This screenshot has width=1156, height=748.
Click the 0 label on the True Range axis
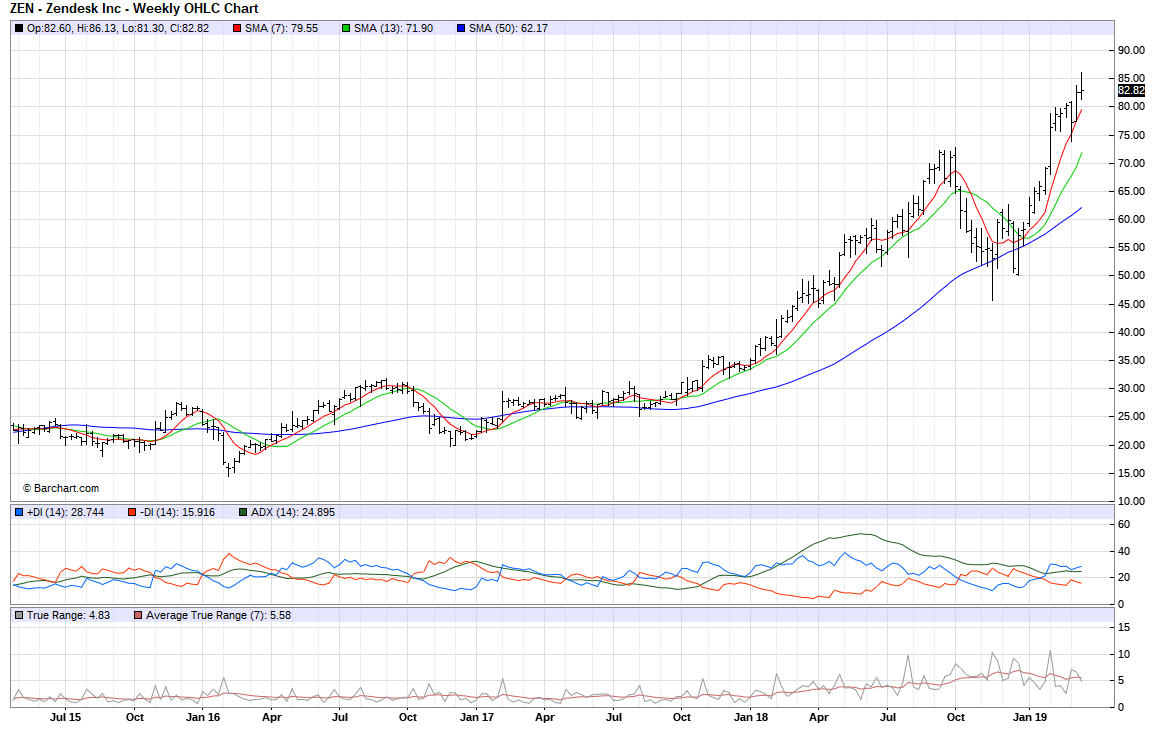[1121, 707]
